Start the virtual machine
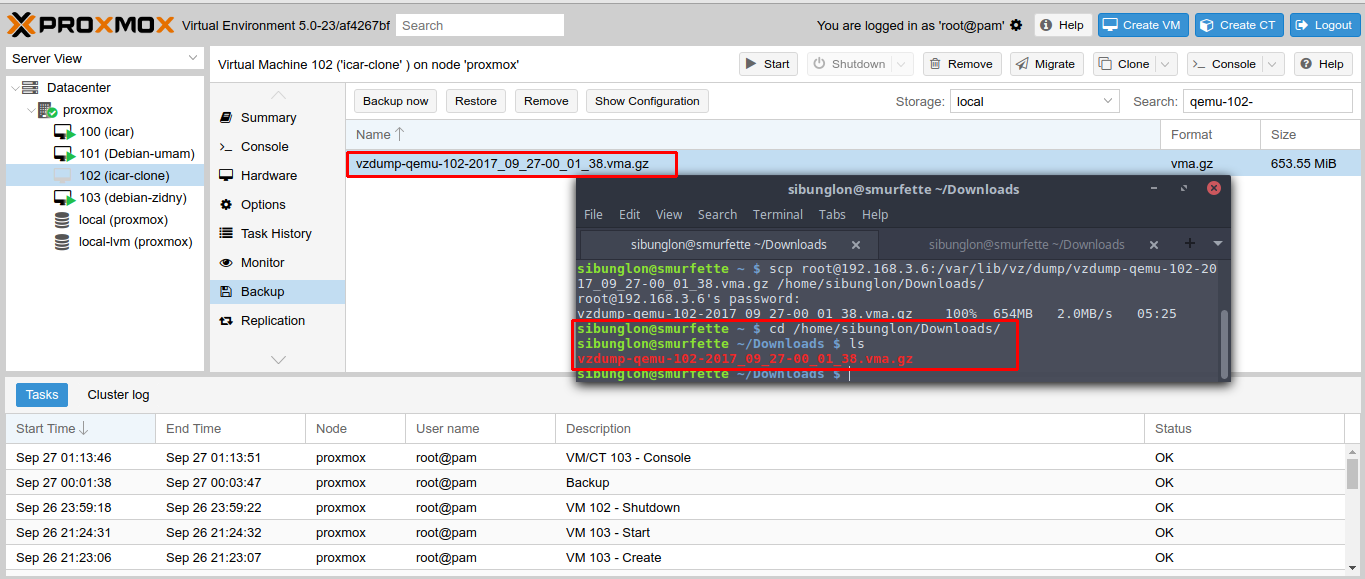The height and width of the screenshot is (579, 1365). pos(769,64)
